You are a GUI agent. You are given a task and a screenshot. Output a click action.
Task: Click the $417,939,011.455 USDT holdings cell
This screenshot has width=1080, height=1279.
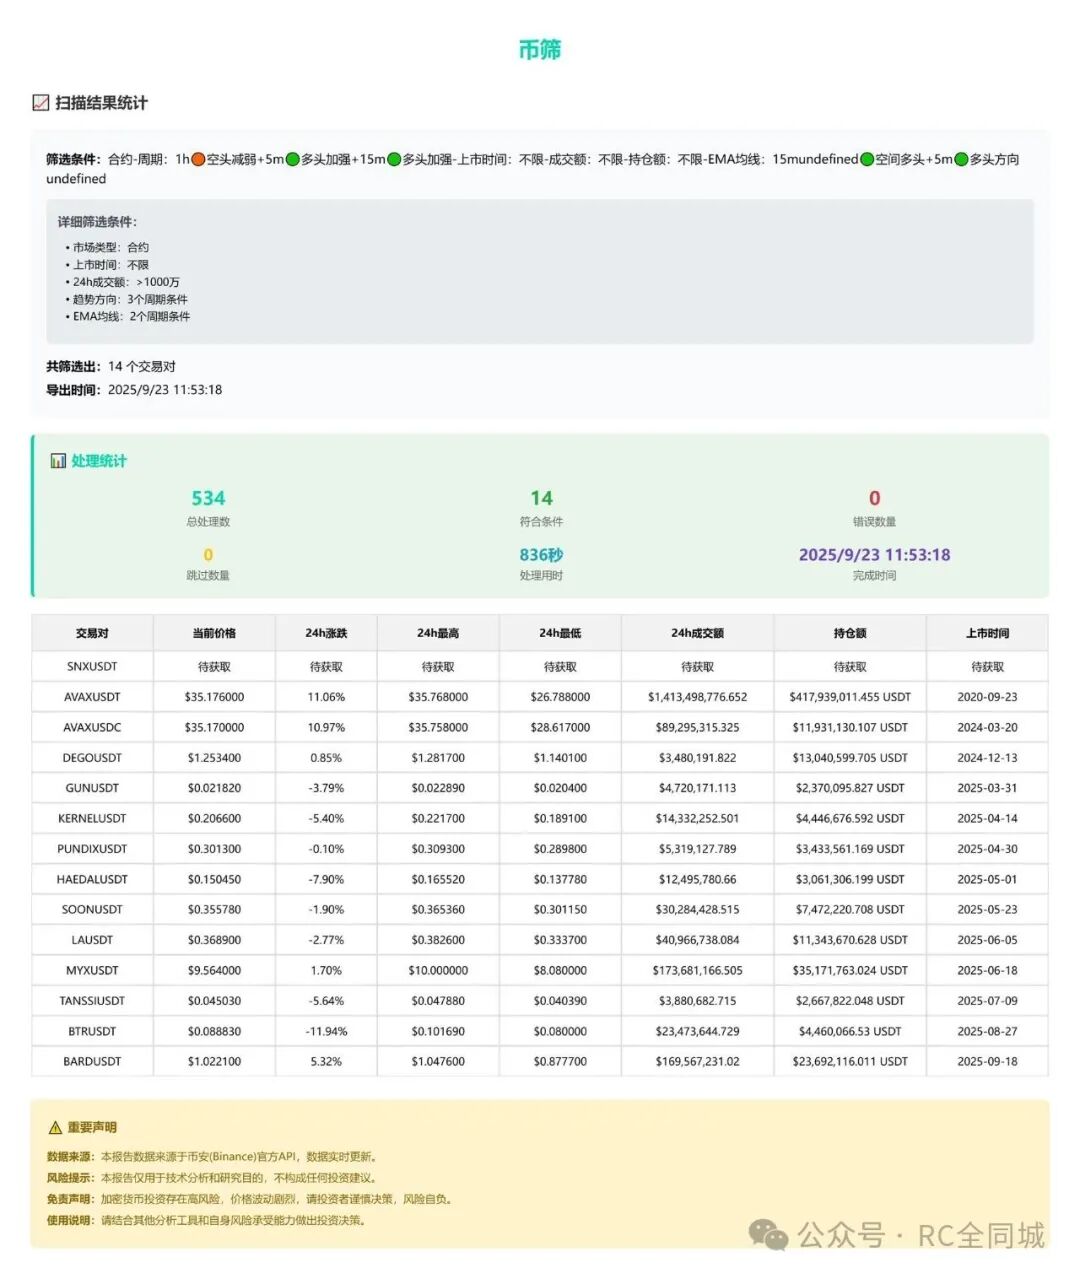point(850,697)
